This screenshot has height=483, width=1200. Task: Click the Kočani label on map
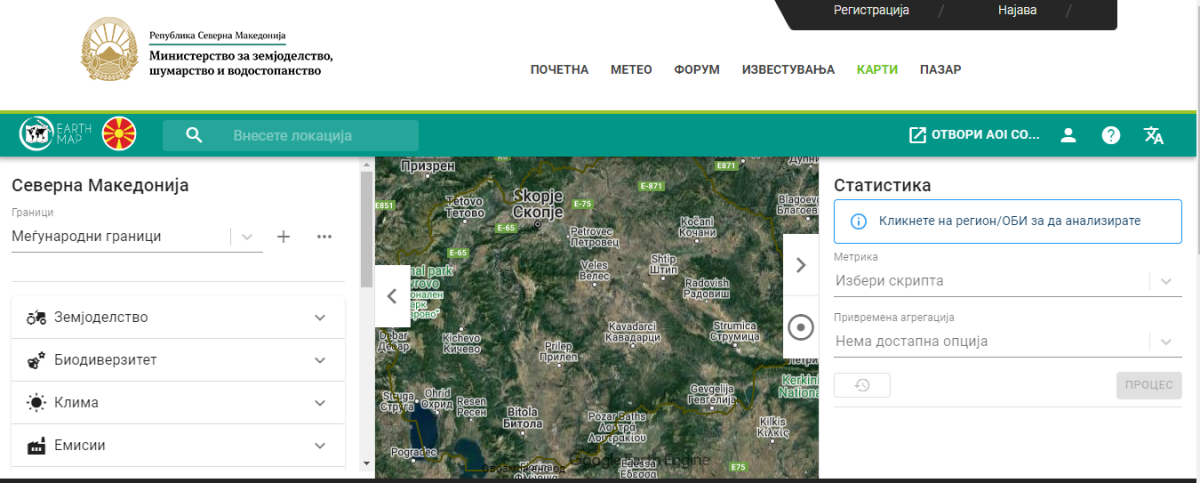pyautogui.click(x=697, y=226)
